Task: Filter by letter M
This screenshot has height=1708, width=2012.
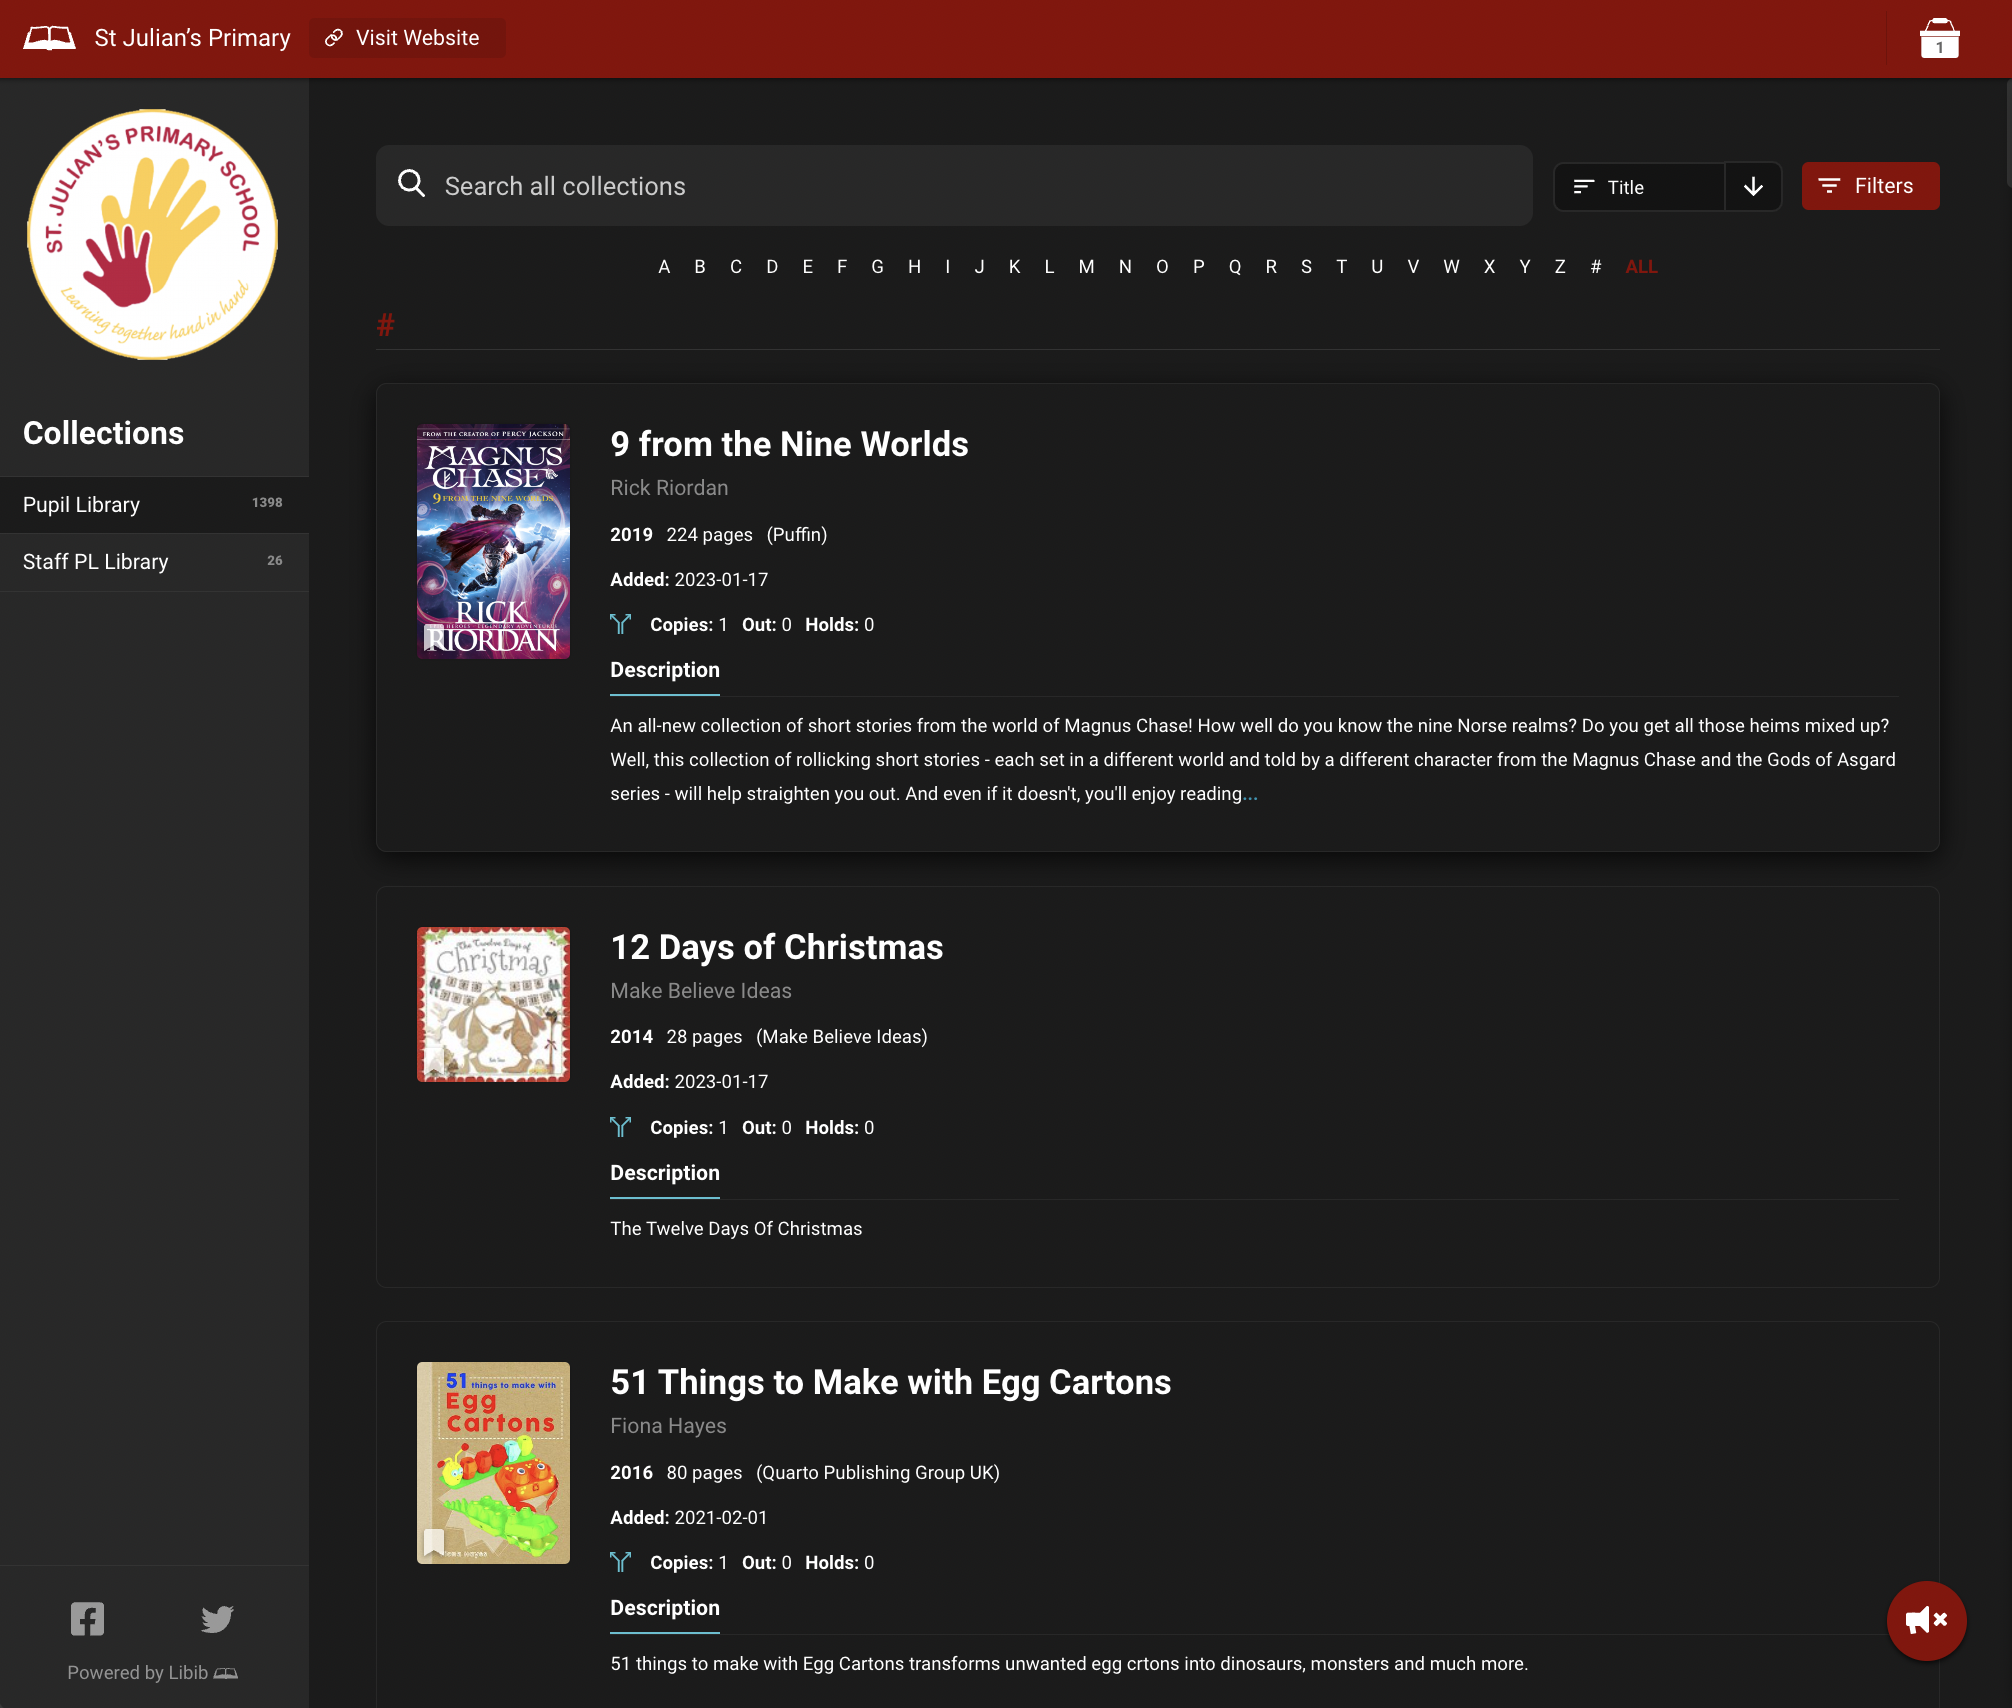Action: click(x=1086, y=267)
